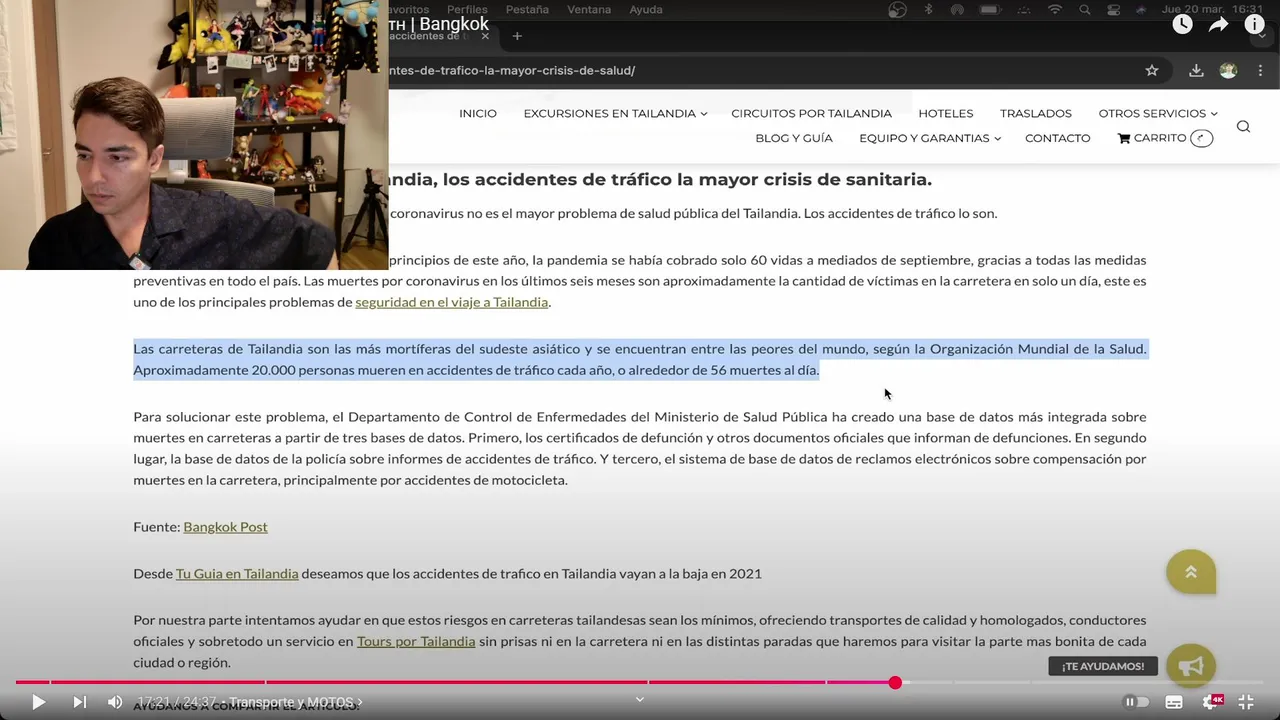Open the browser profile avatar
The image size is (1280, 720).
[1228, 70]
